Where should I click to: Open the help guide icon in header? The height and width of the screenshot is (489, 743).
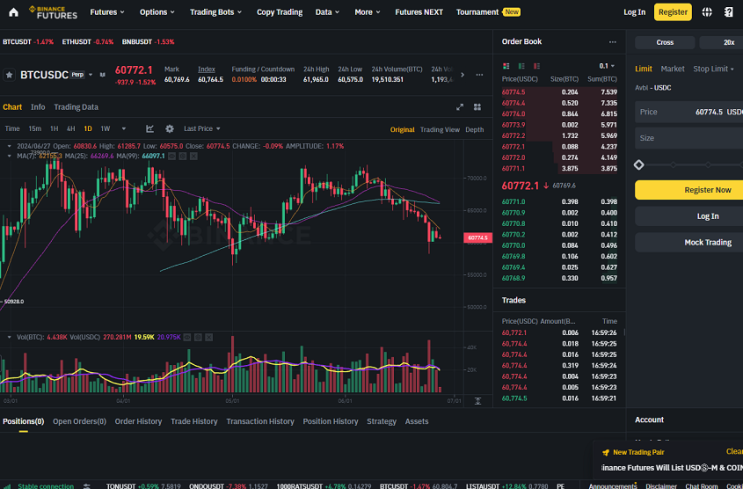point(729,12)
